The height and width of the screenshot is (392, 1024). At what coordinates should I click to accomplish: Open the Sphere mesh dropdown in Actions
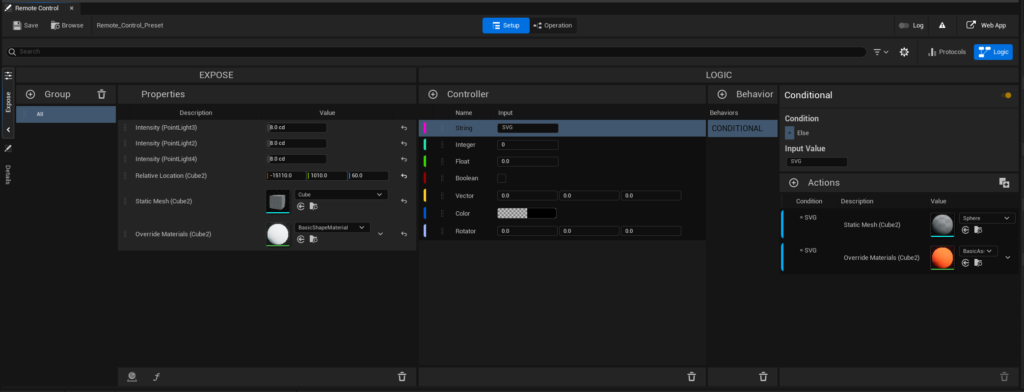(987, 218)
